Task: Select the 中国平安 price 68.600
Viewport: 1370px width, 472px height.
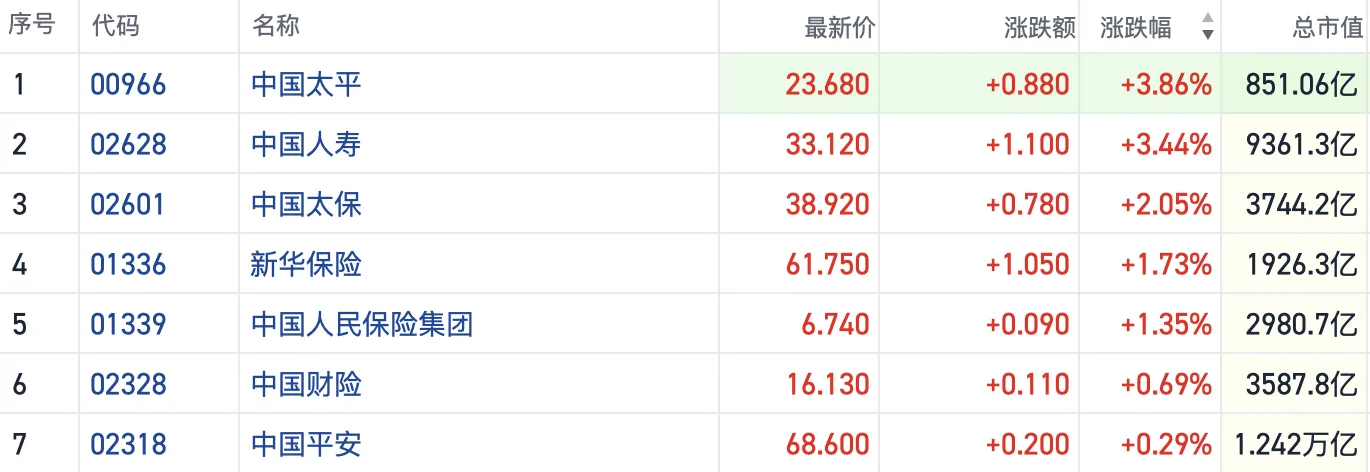Action: [x=827, y=444]
